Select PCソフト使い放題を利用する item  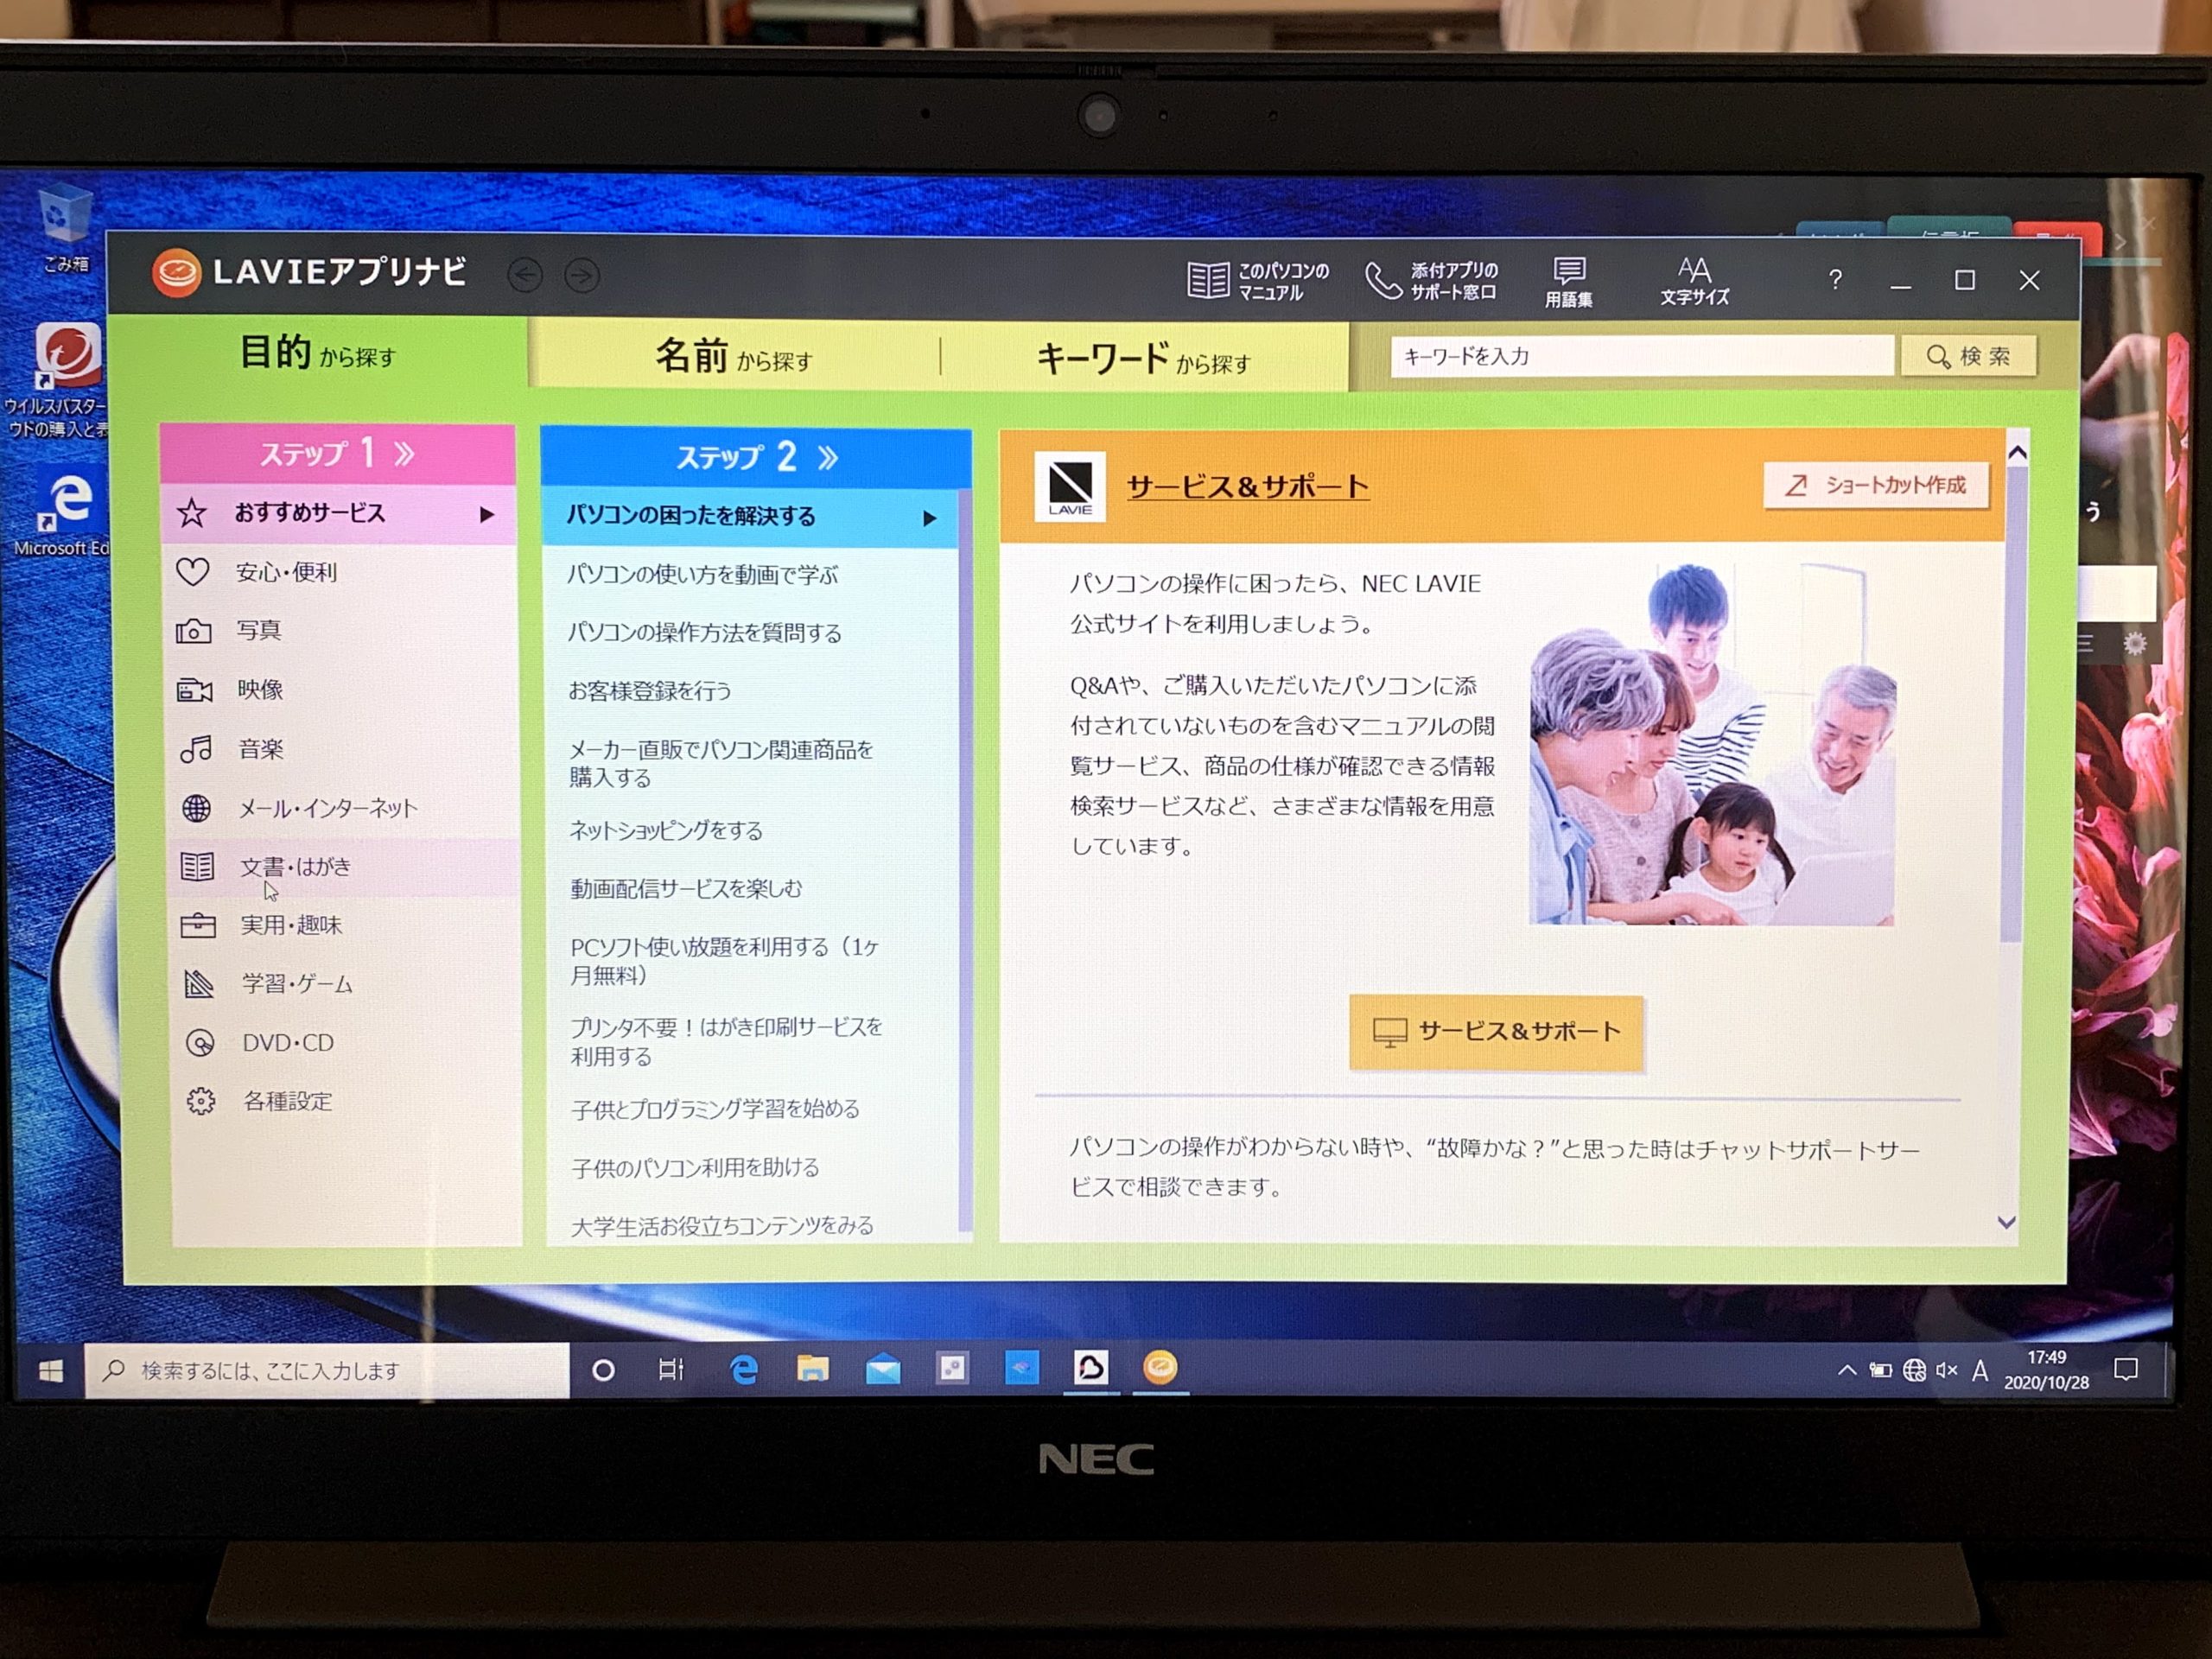(x=752, y=960)
